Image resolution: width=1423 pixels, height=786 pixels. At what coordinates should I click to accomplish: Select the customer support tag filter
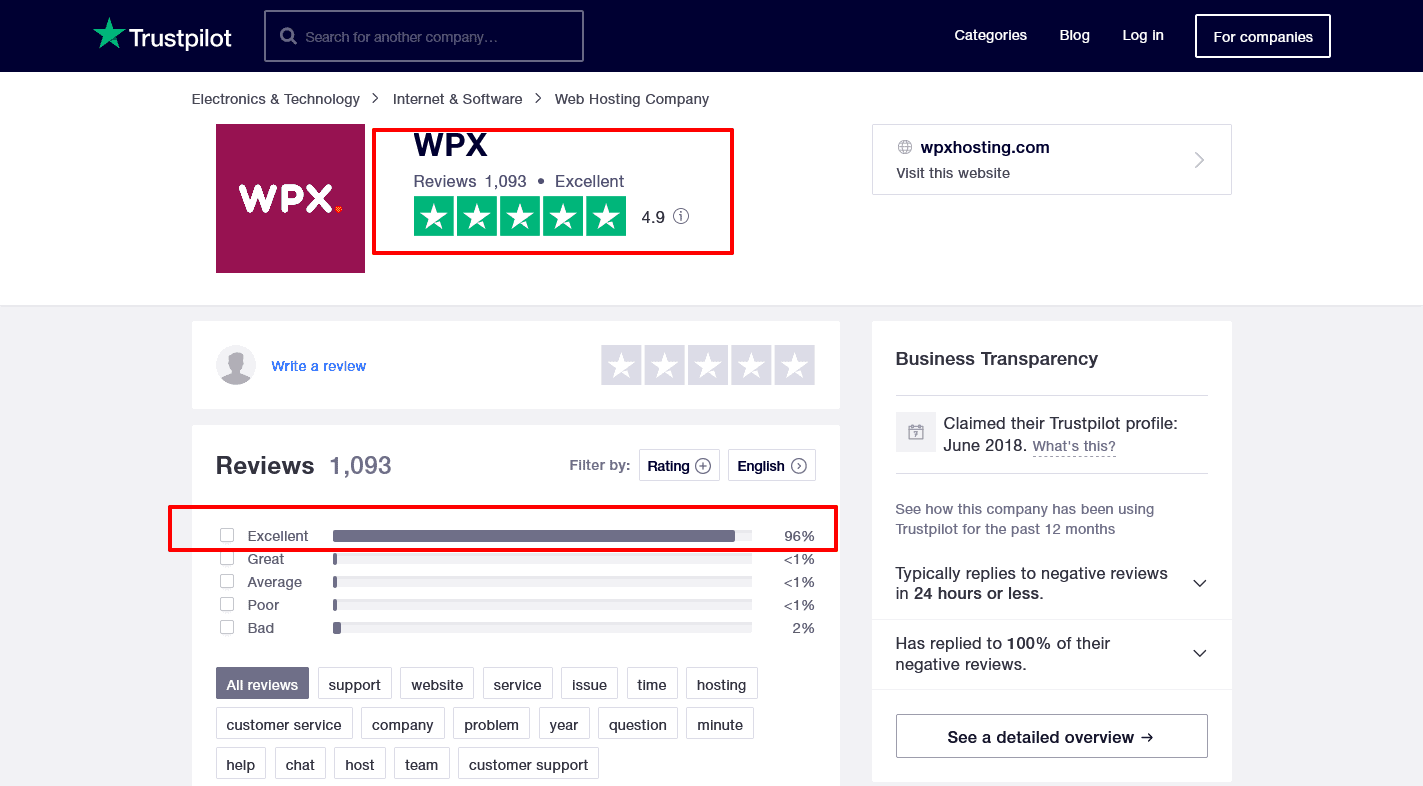click(529, 764)
